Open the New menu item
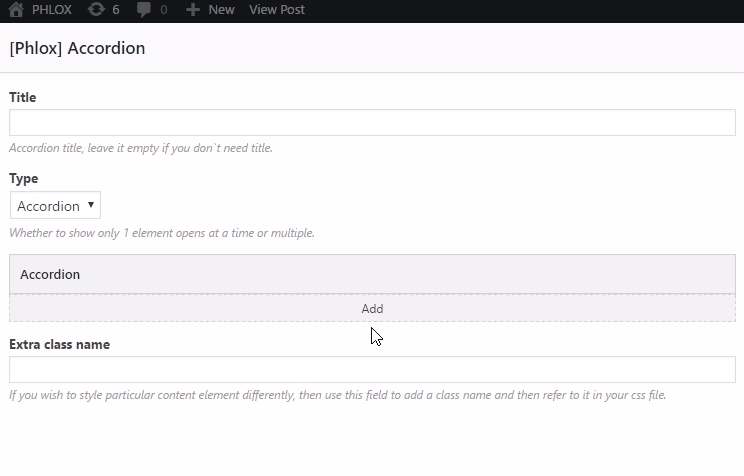Image resolution: width=744 pixels, height=476 pixels. tap(221, 9)
